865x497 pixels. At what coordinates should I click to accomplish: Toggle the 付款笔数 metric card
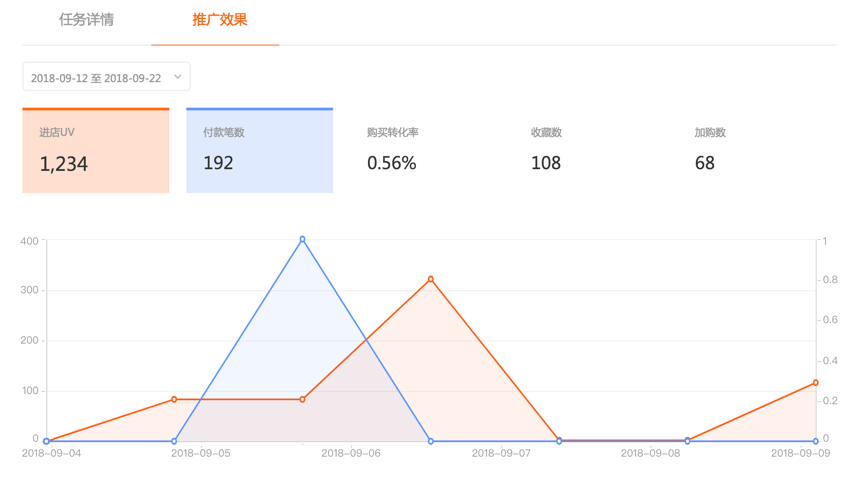tap(260, 151)
